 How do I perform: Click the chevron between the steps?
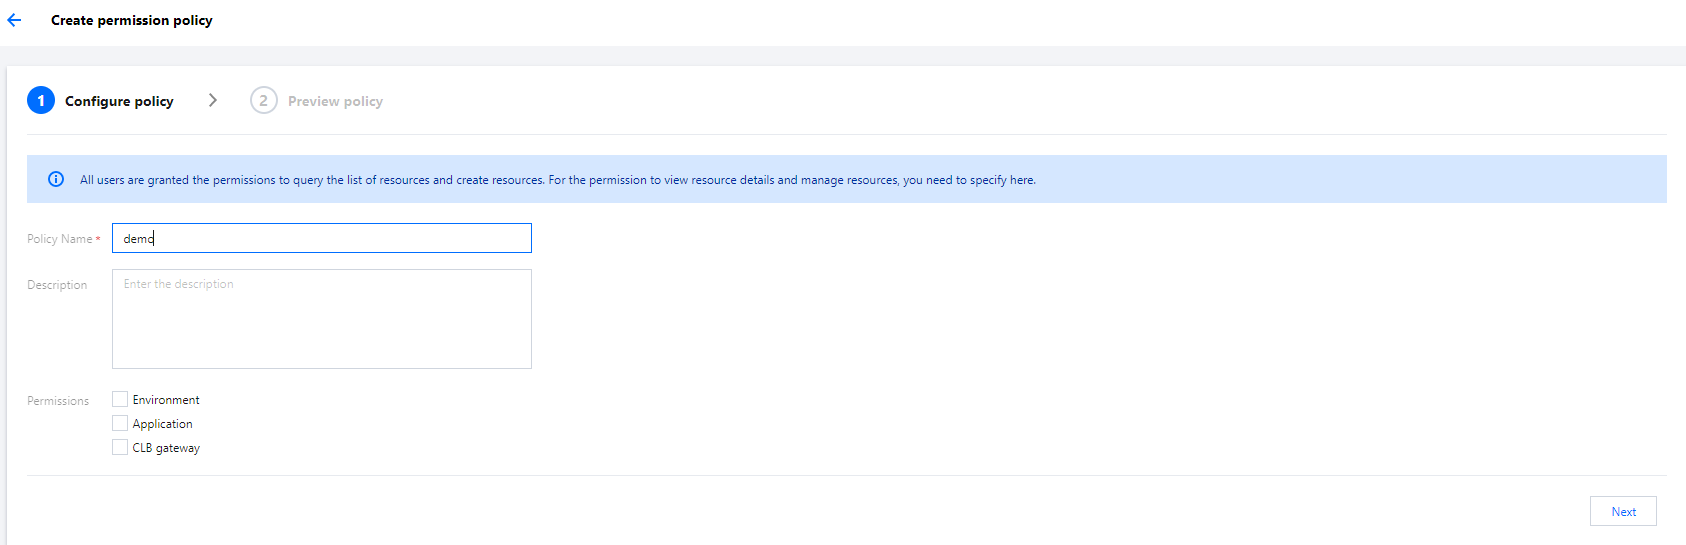pyautogui.click(x=213, y=100)
